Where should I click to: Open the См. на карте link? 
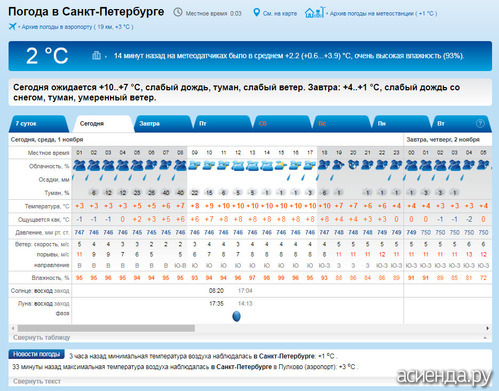tap(280, 14)
